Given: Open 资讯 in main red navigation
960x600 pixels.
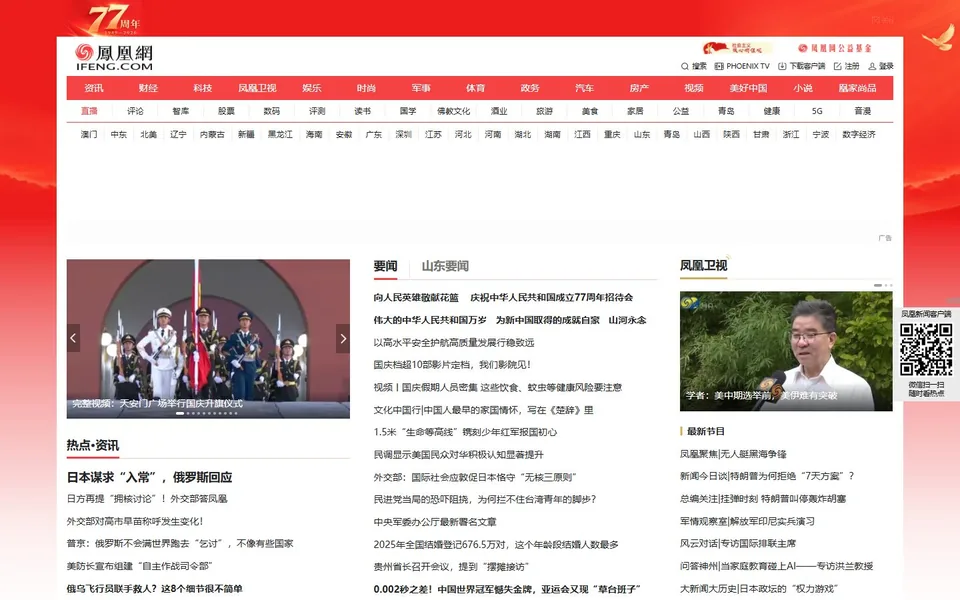Looking at the screenshot, I should pos(94,88).
